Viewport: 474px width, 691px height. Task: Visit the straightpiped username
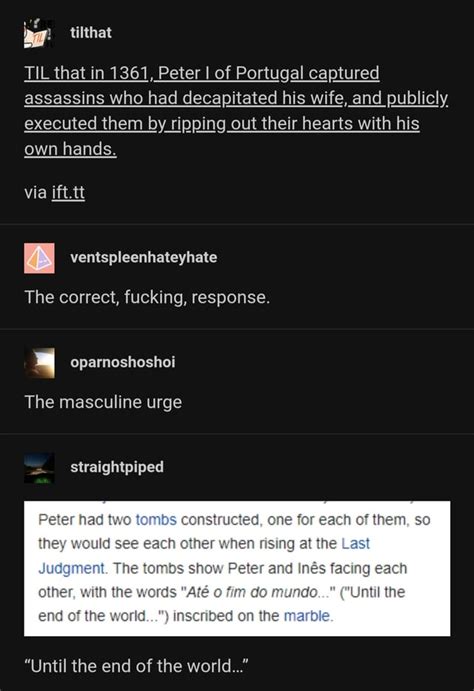(117, 467)
